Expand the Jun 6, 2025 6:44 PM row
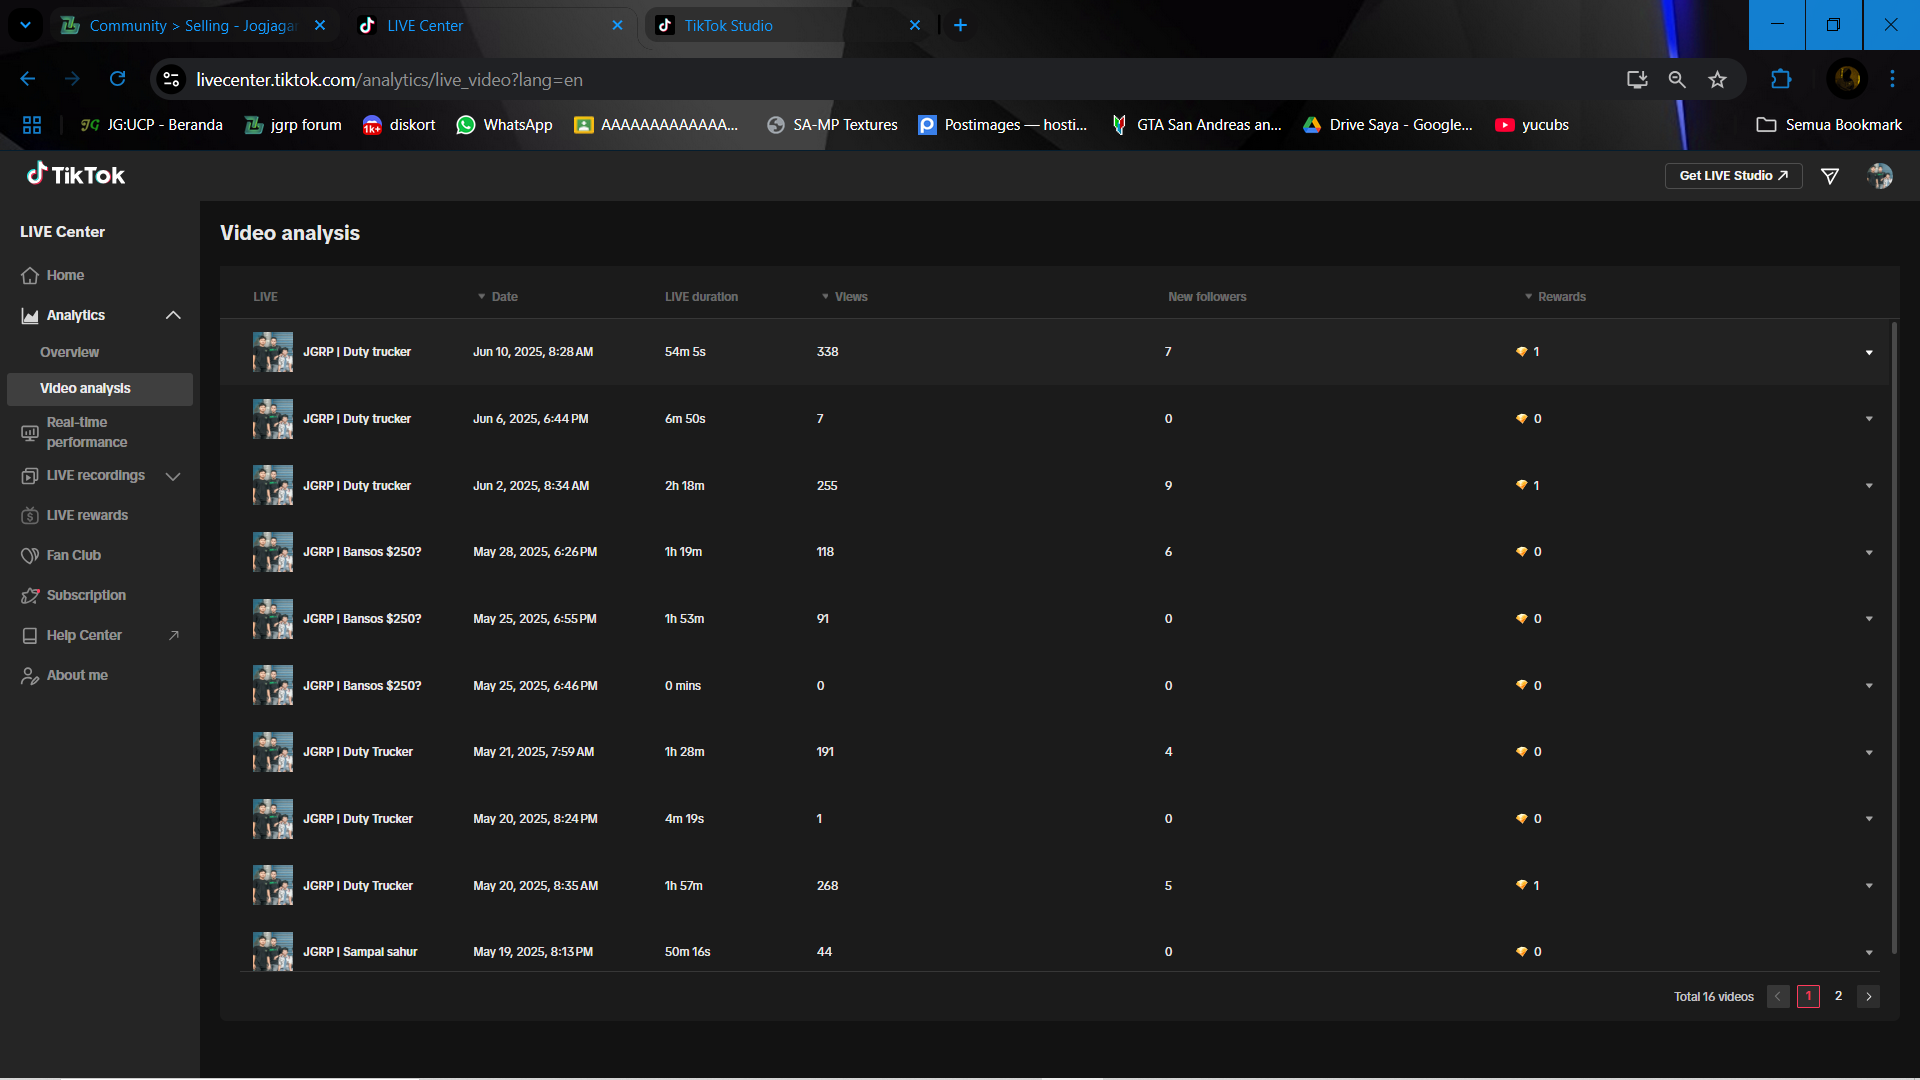The width and height of the screenshot is (1920, 1080). [1869, 419]
